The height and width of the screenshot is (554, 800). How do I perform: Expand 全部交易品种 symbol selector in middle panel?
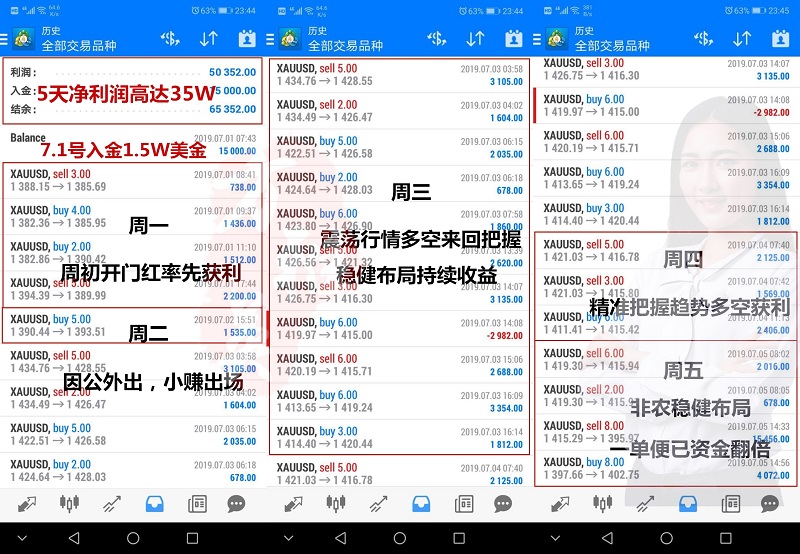tap(345, 46)
